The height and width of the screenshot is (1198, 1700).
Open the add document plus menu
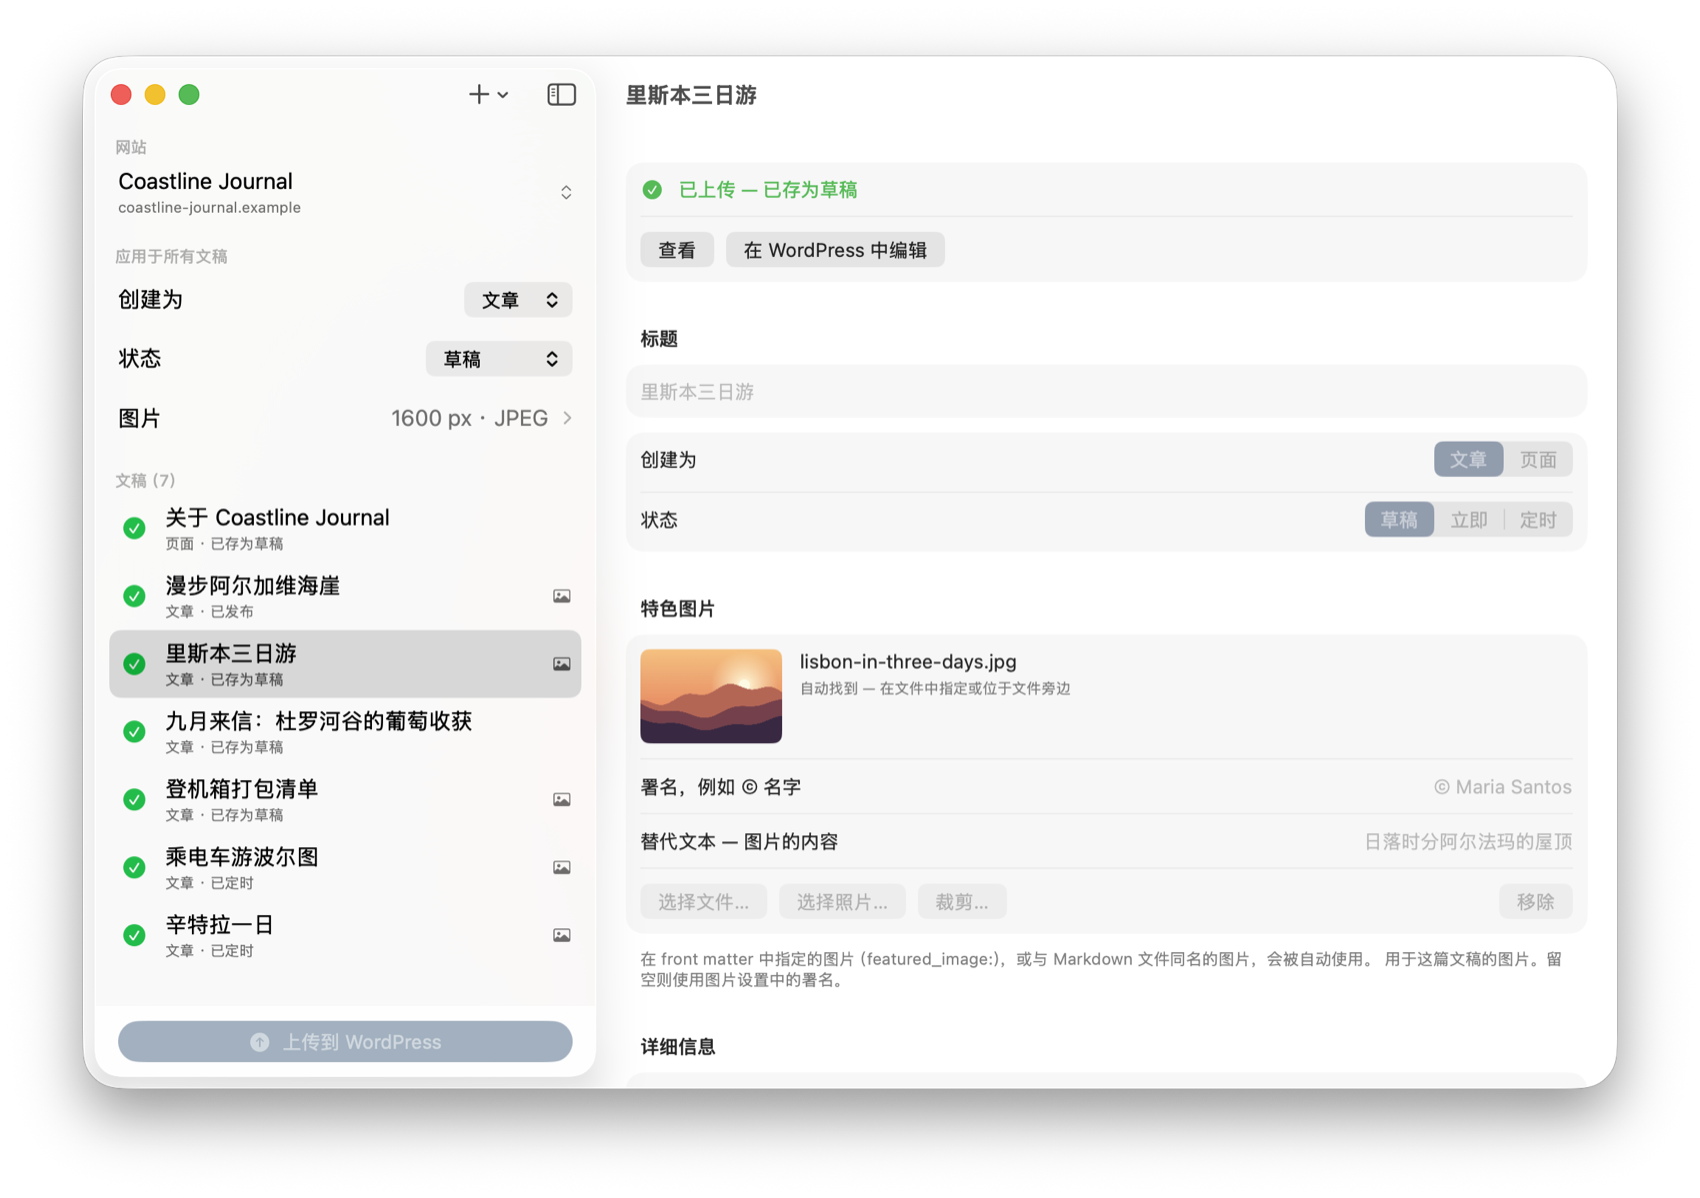488,94
